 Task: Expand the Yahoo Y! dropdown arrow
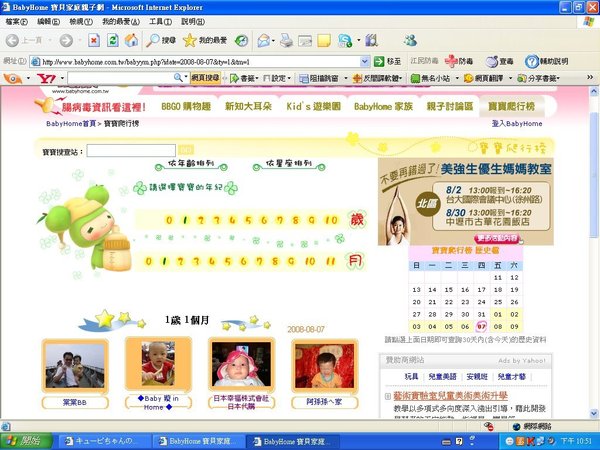62,78
